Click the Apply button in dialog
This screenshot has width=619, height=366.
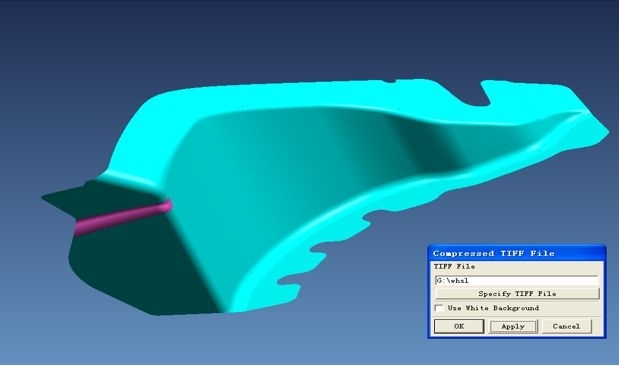coord(513,326)
